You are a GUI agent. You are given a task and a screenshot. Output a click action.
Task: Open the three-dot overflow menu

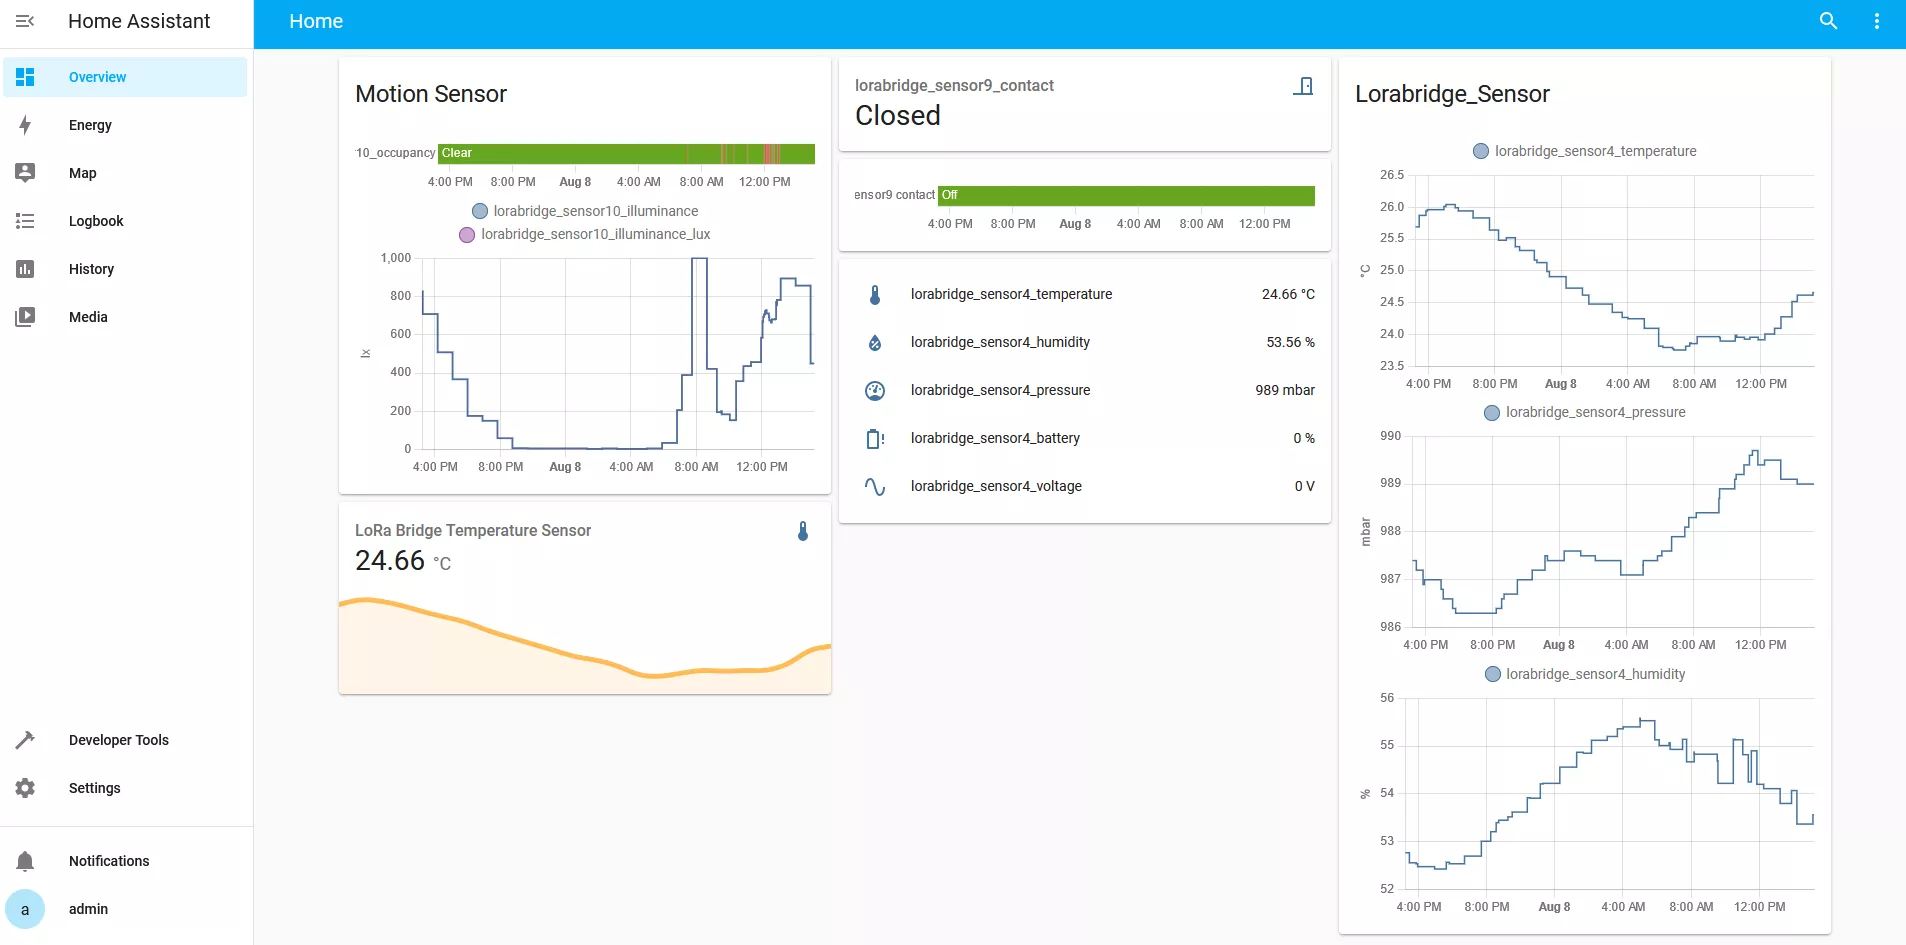click(x=1878, y=20)
